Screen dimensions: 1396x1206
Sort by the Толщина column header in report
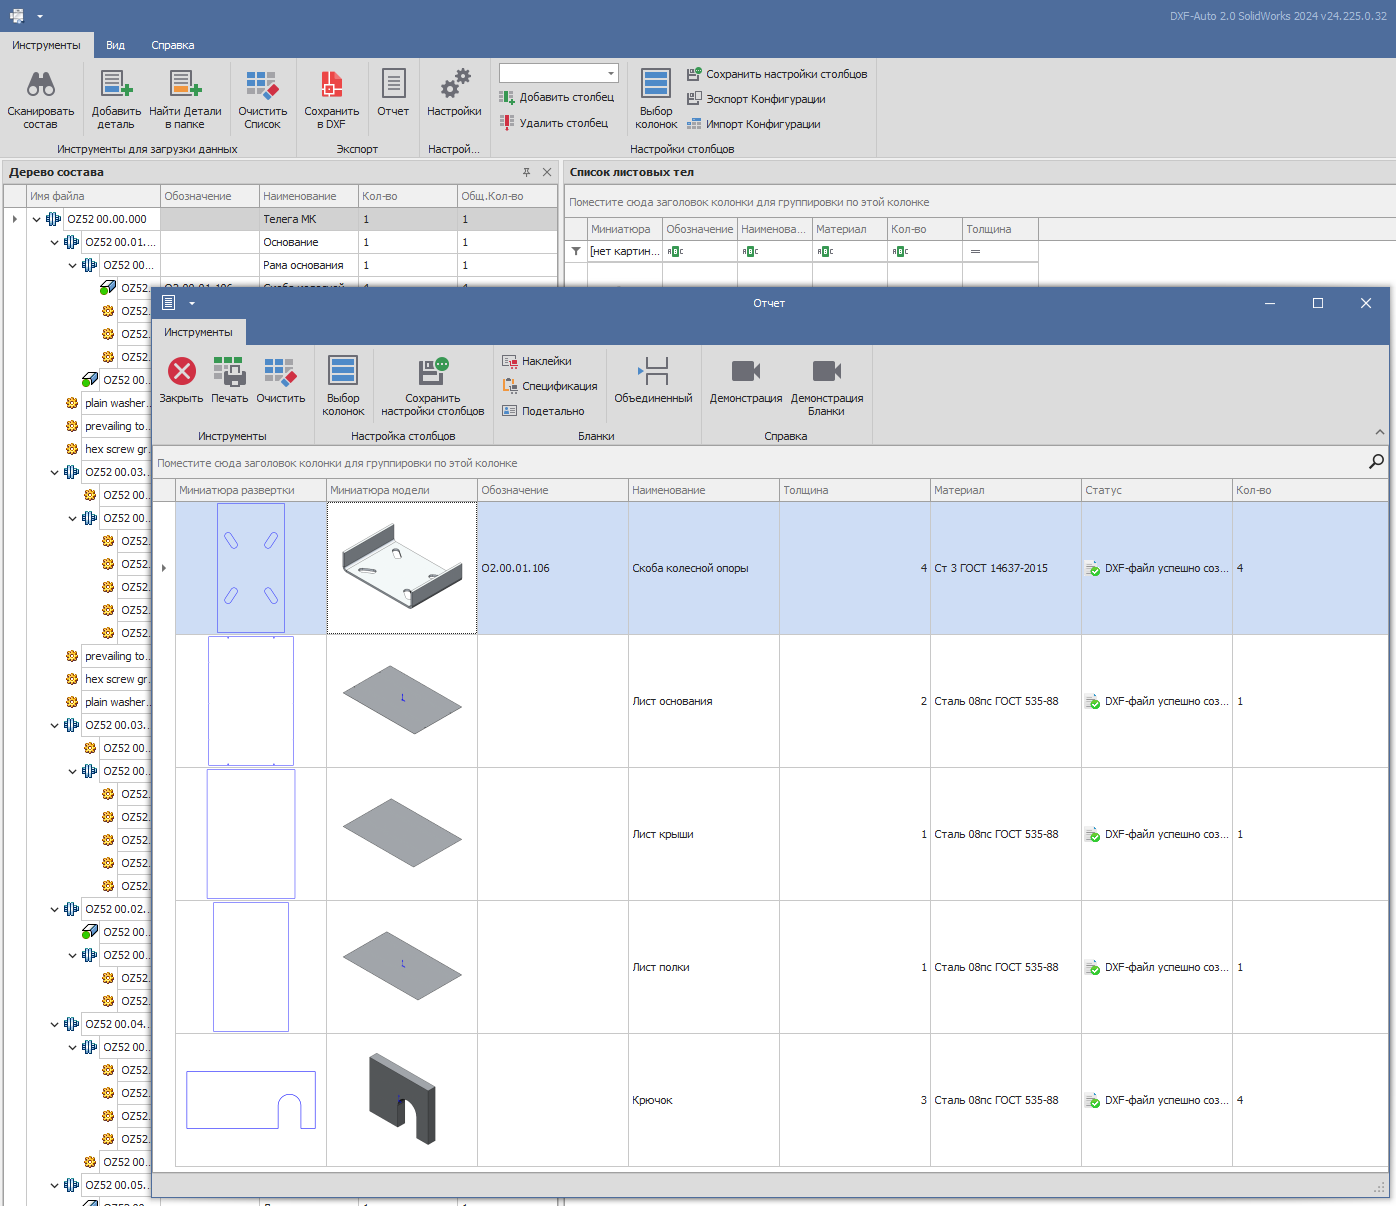pos(854,490)
